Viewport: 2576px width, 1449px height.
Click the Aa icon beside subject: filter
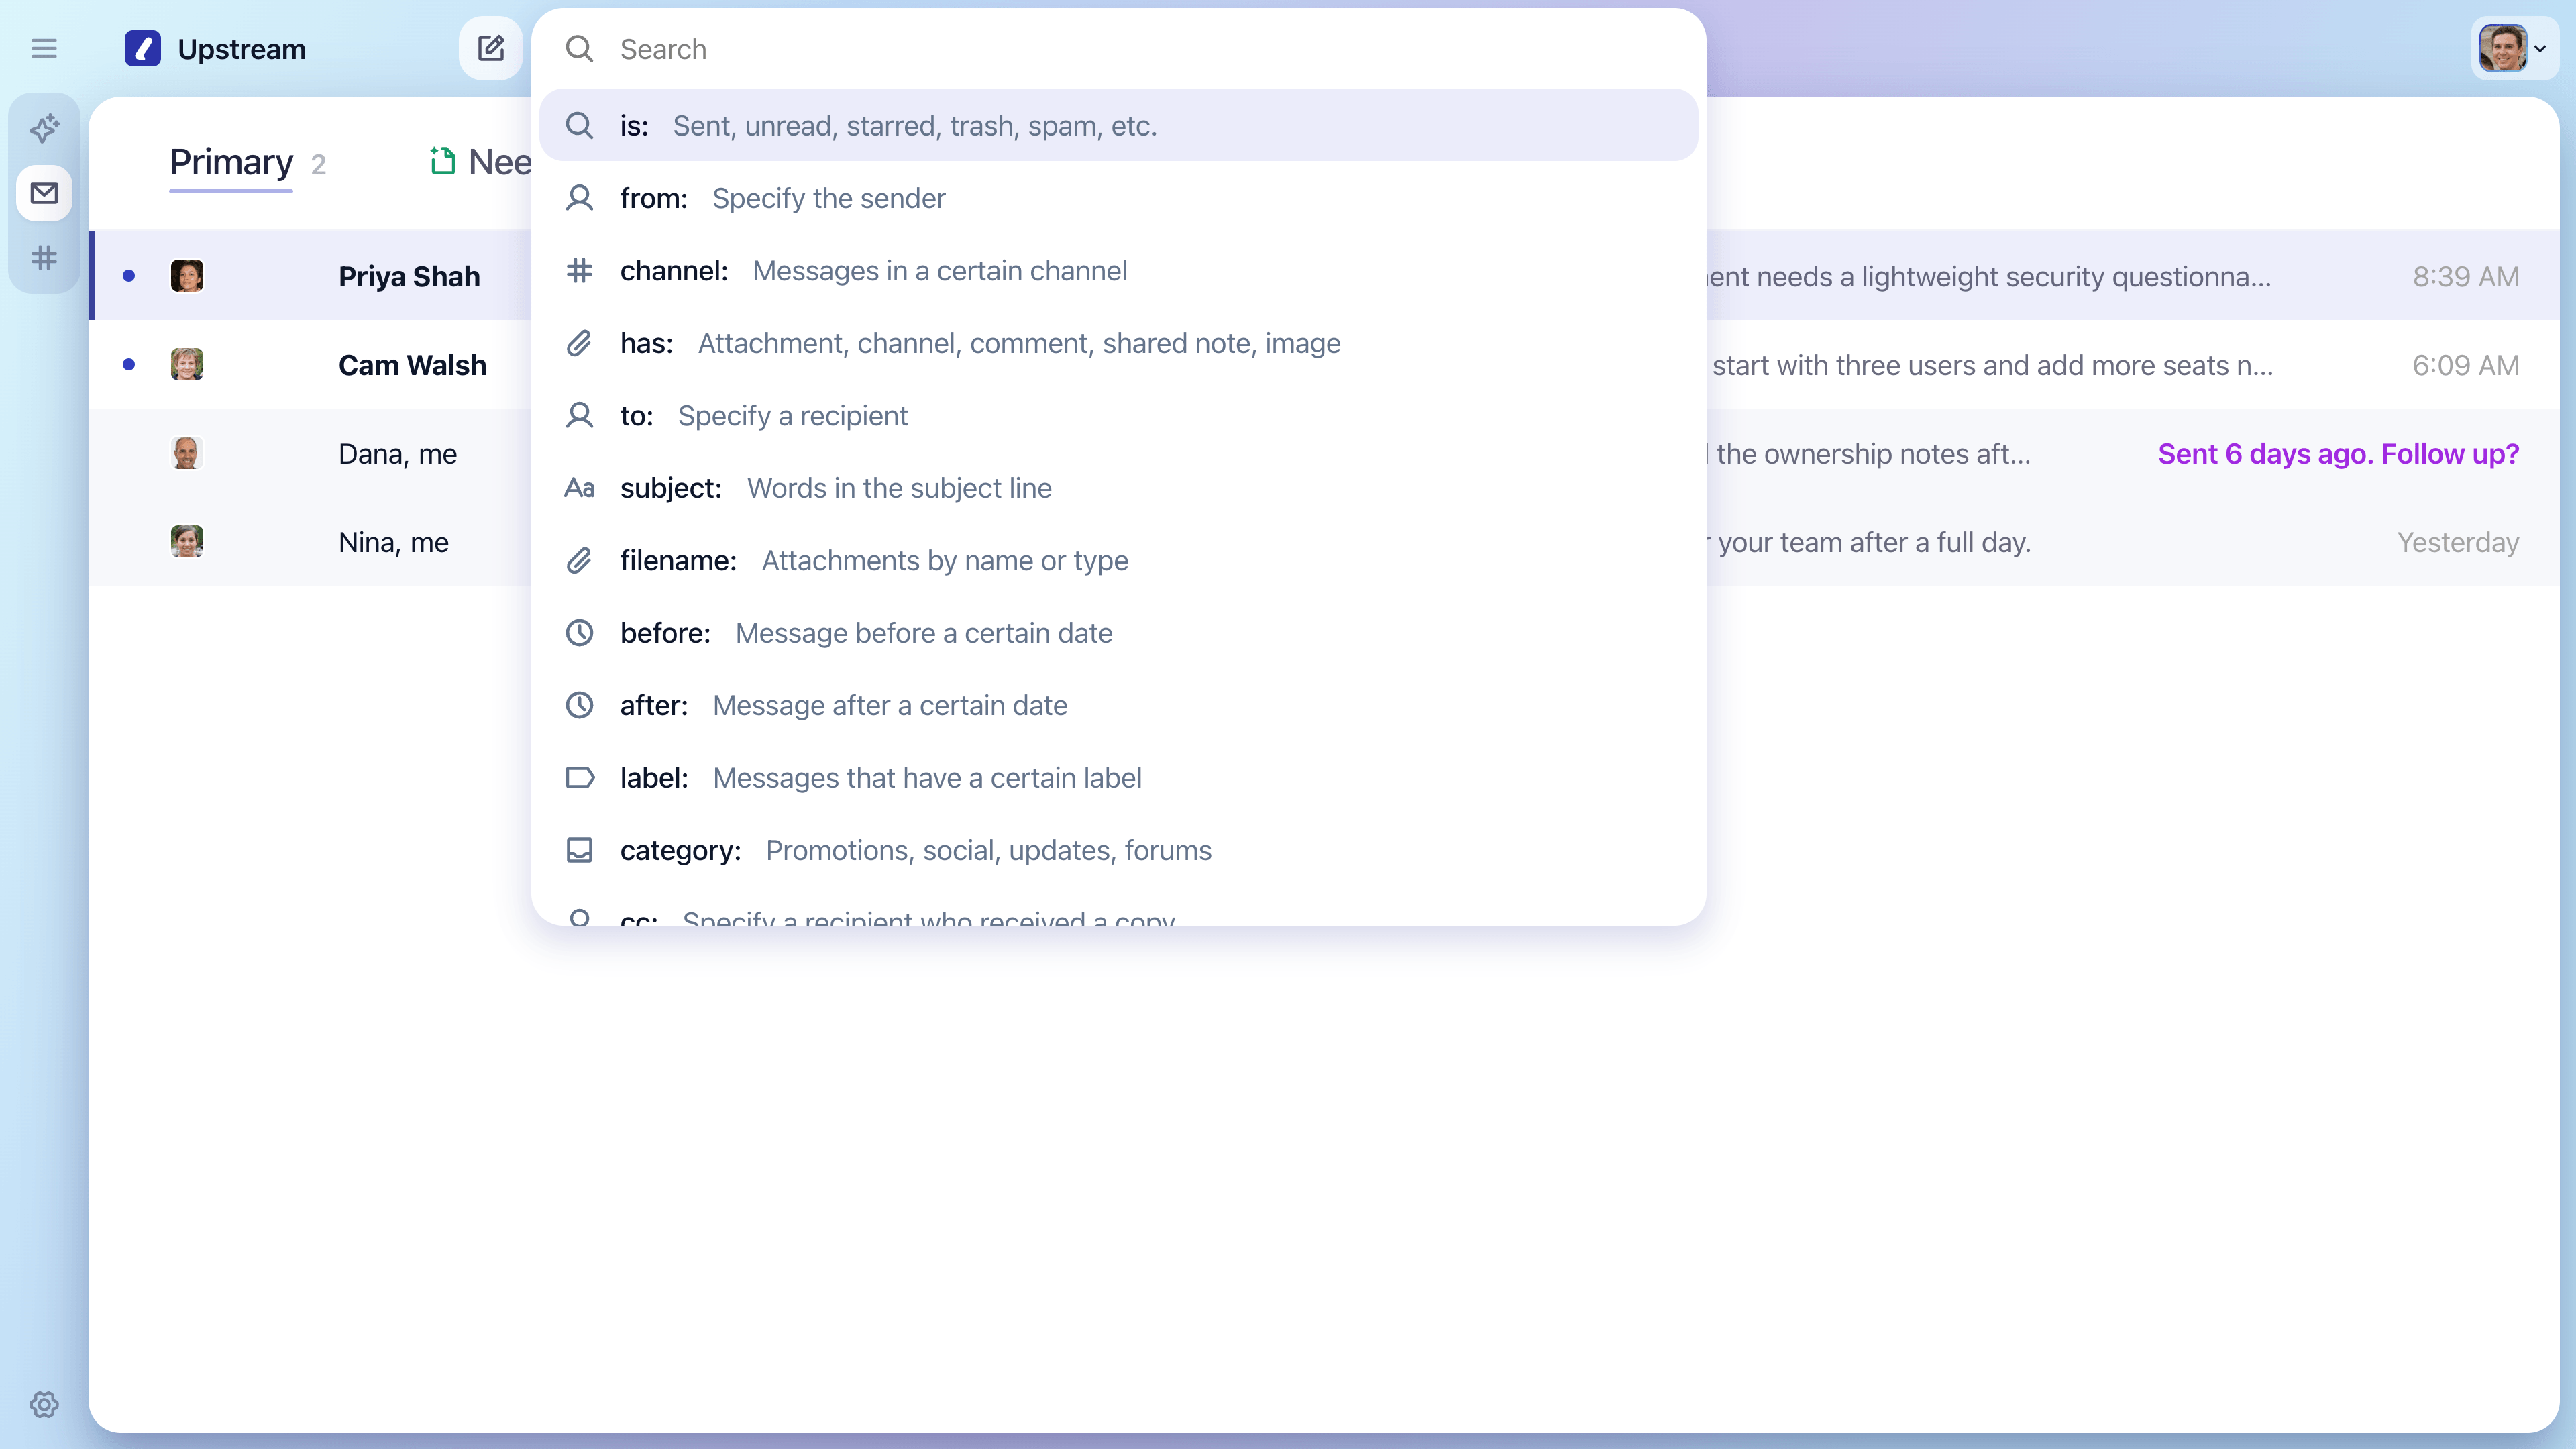coord(579,488)
